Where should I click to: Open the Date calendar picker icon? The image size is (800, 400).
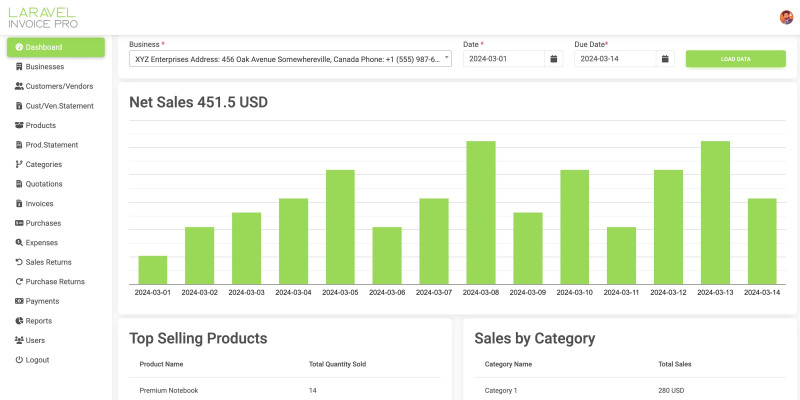pyautogui.click(x=554, y=59)
